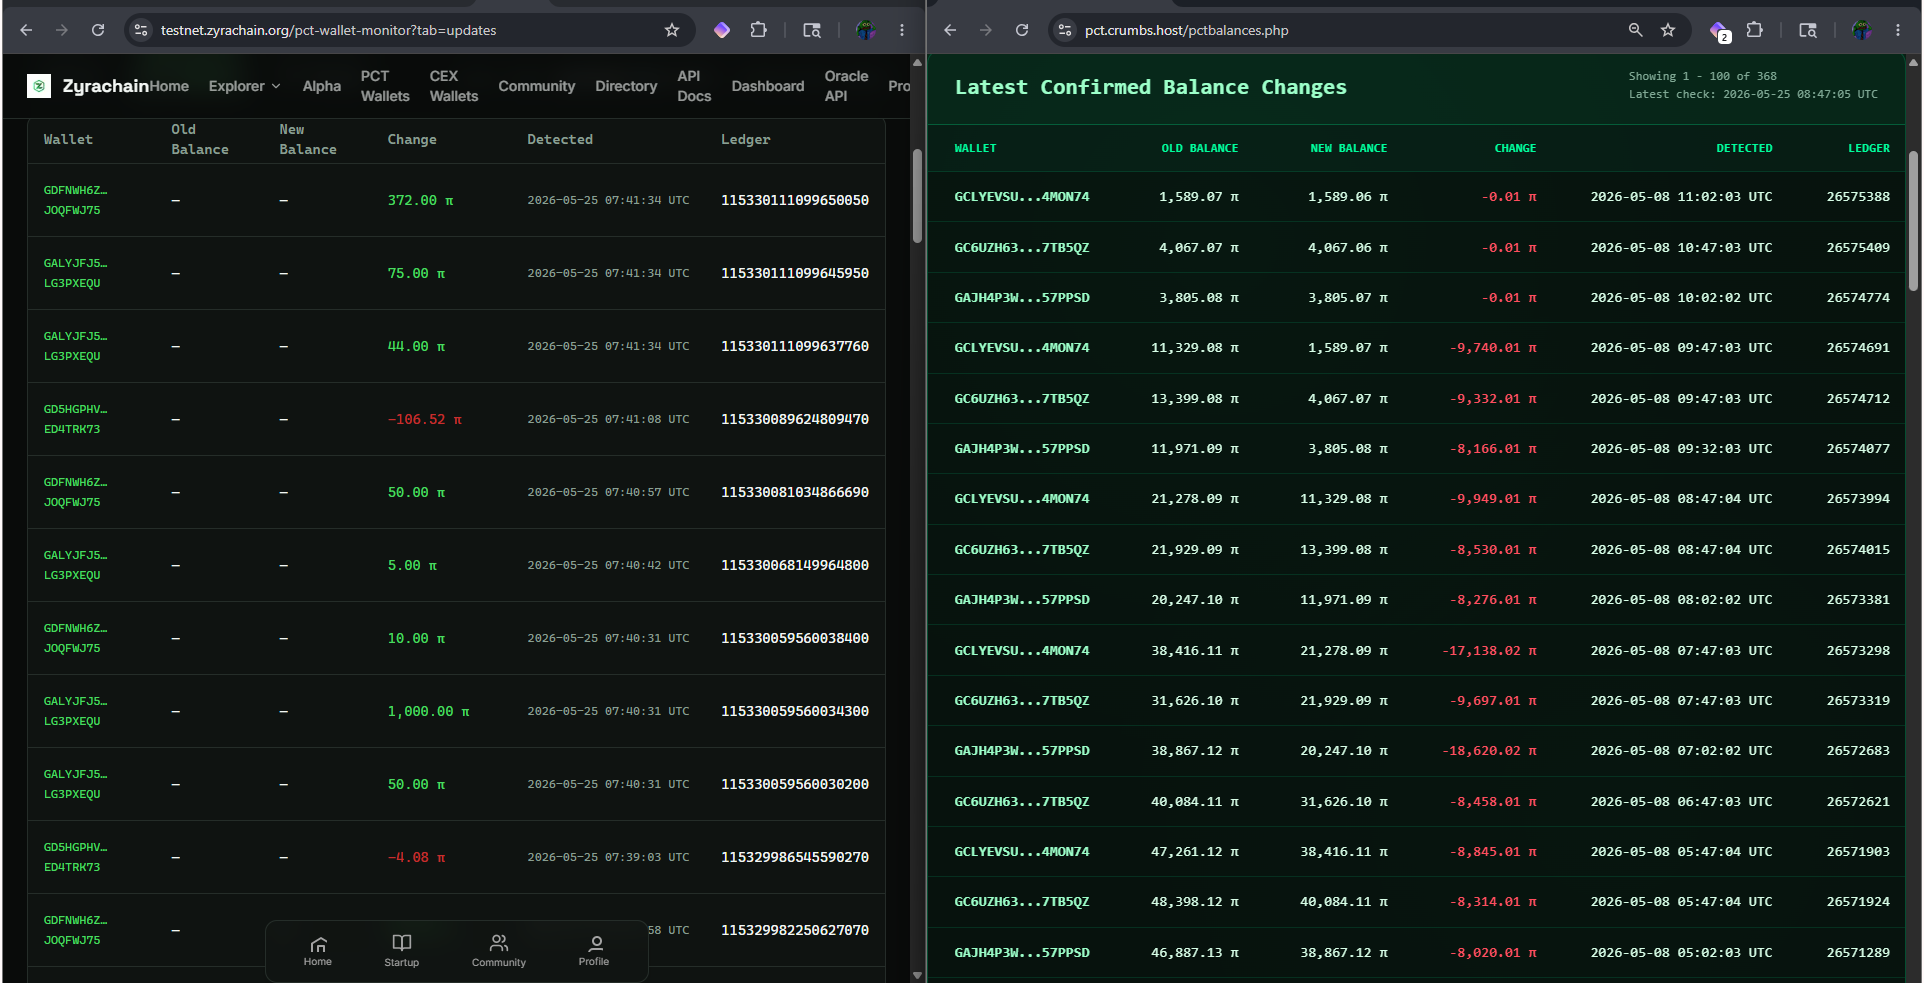Tap the Startup book icon in bottom navigation
Image resolution: width=1924 pixels, height=983 pixels.
[x=402, y=943]
